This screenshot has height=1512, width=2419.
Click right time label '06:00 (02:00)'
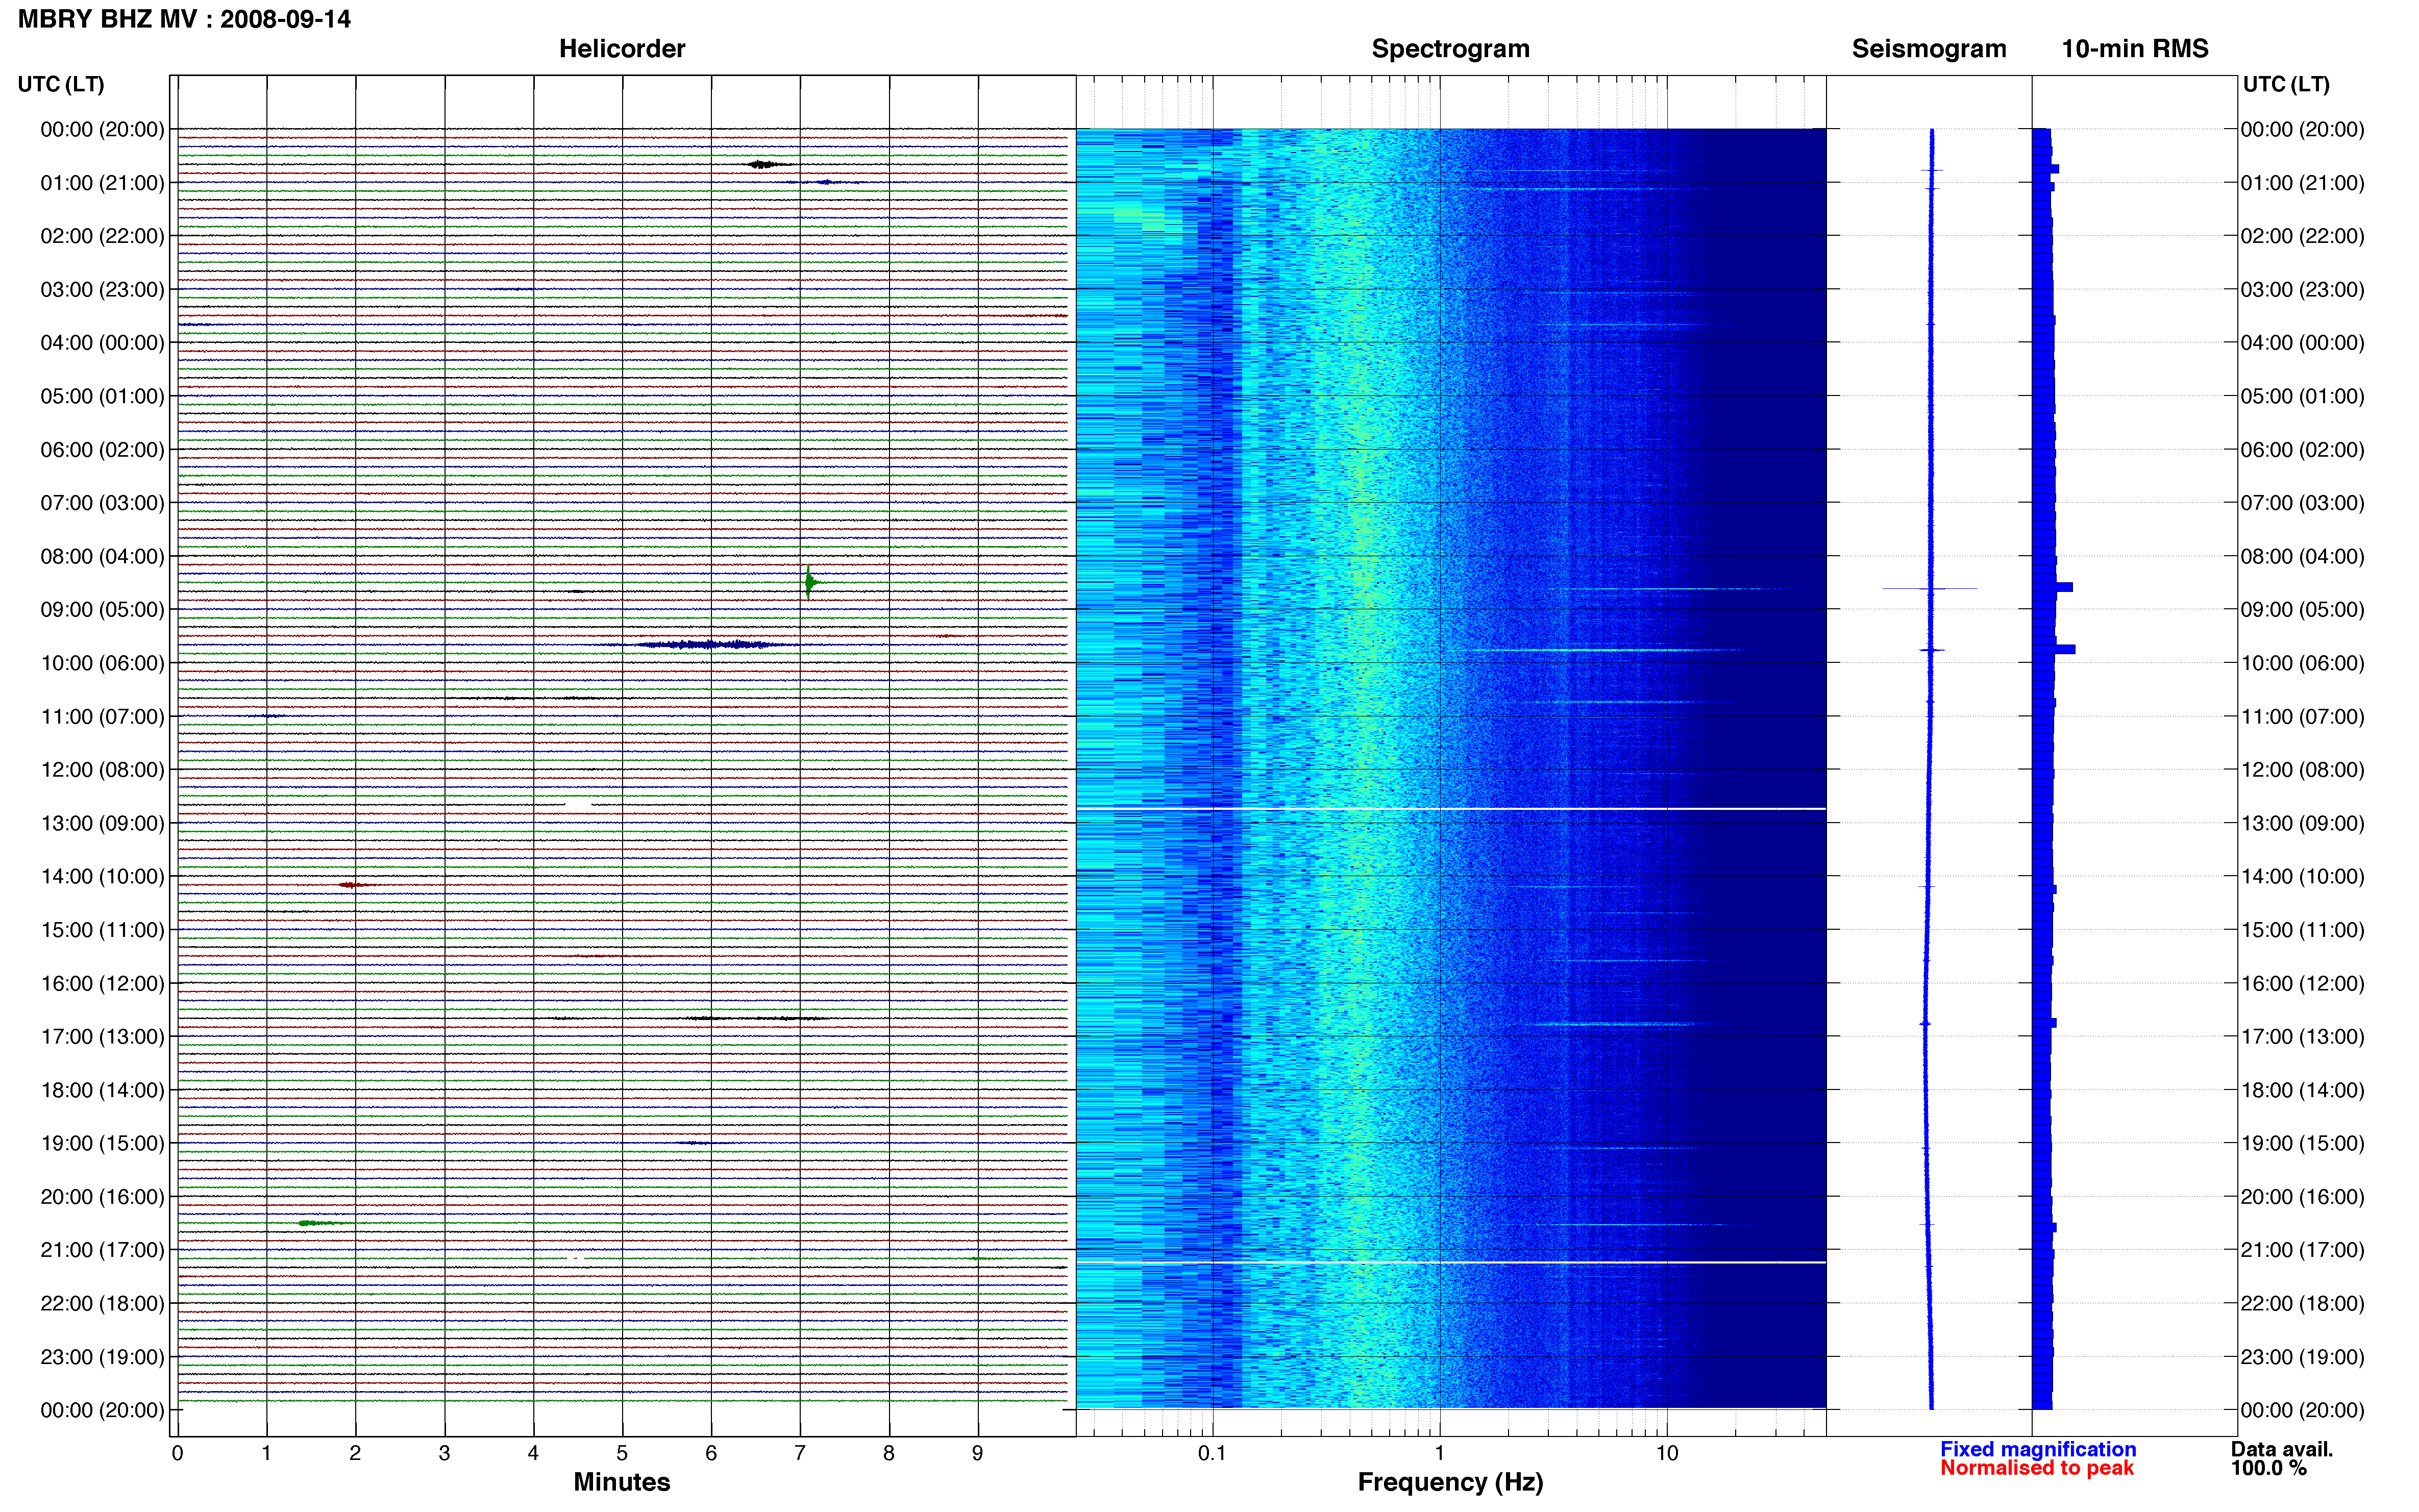point(2302,450)
